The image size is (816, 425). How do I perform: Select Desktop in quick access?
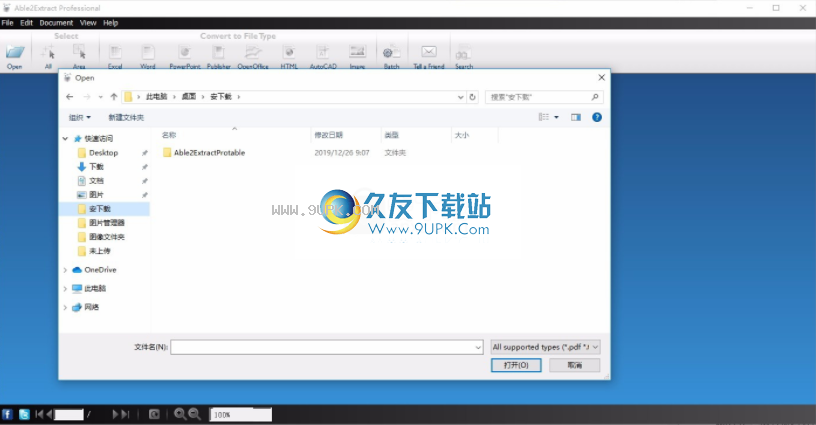104,153
